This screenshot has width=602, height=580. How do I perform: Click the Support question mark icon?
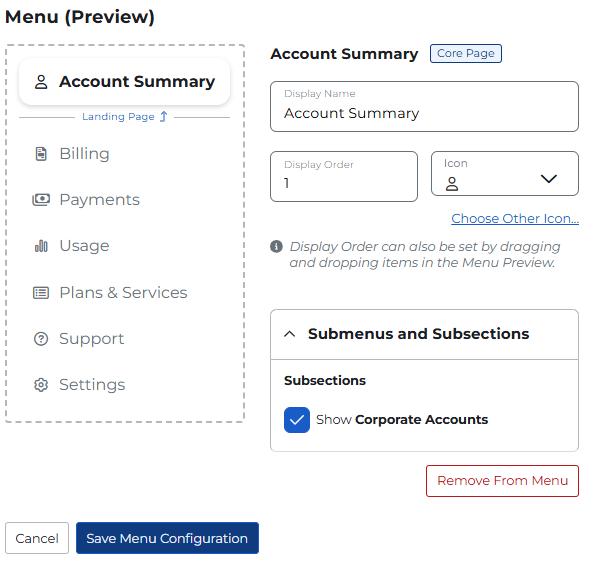(x=41, y=339)
